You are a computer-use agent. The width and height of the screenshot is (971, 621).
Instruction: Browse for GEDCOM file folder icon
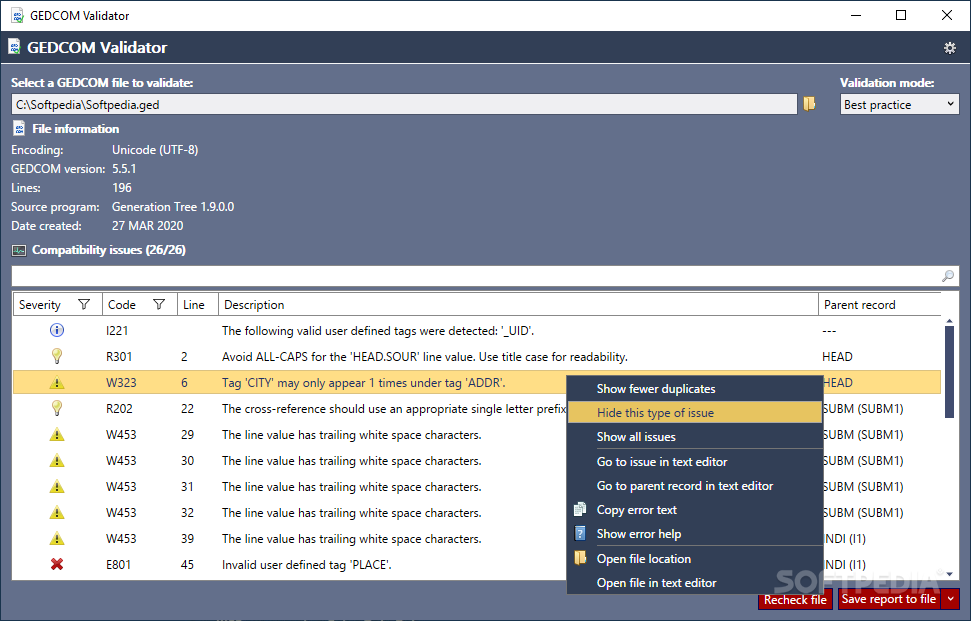point(809,104)
